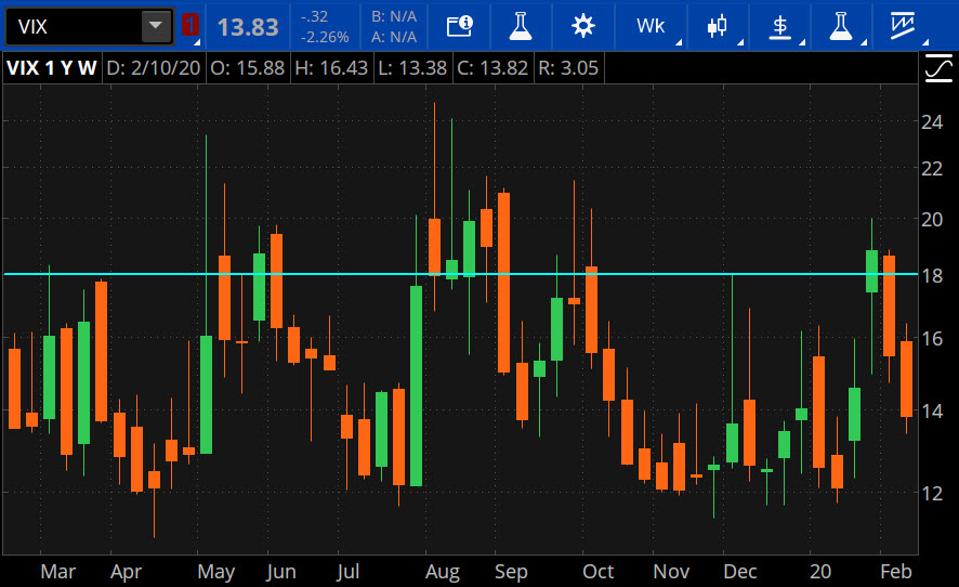959x587 pixels.
Task: Click the 18 price axis label
Action: (x=932, y=276)
